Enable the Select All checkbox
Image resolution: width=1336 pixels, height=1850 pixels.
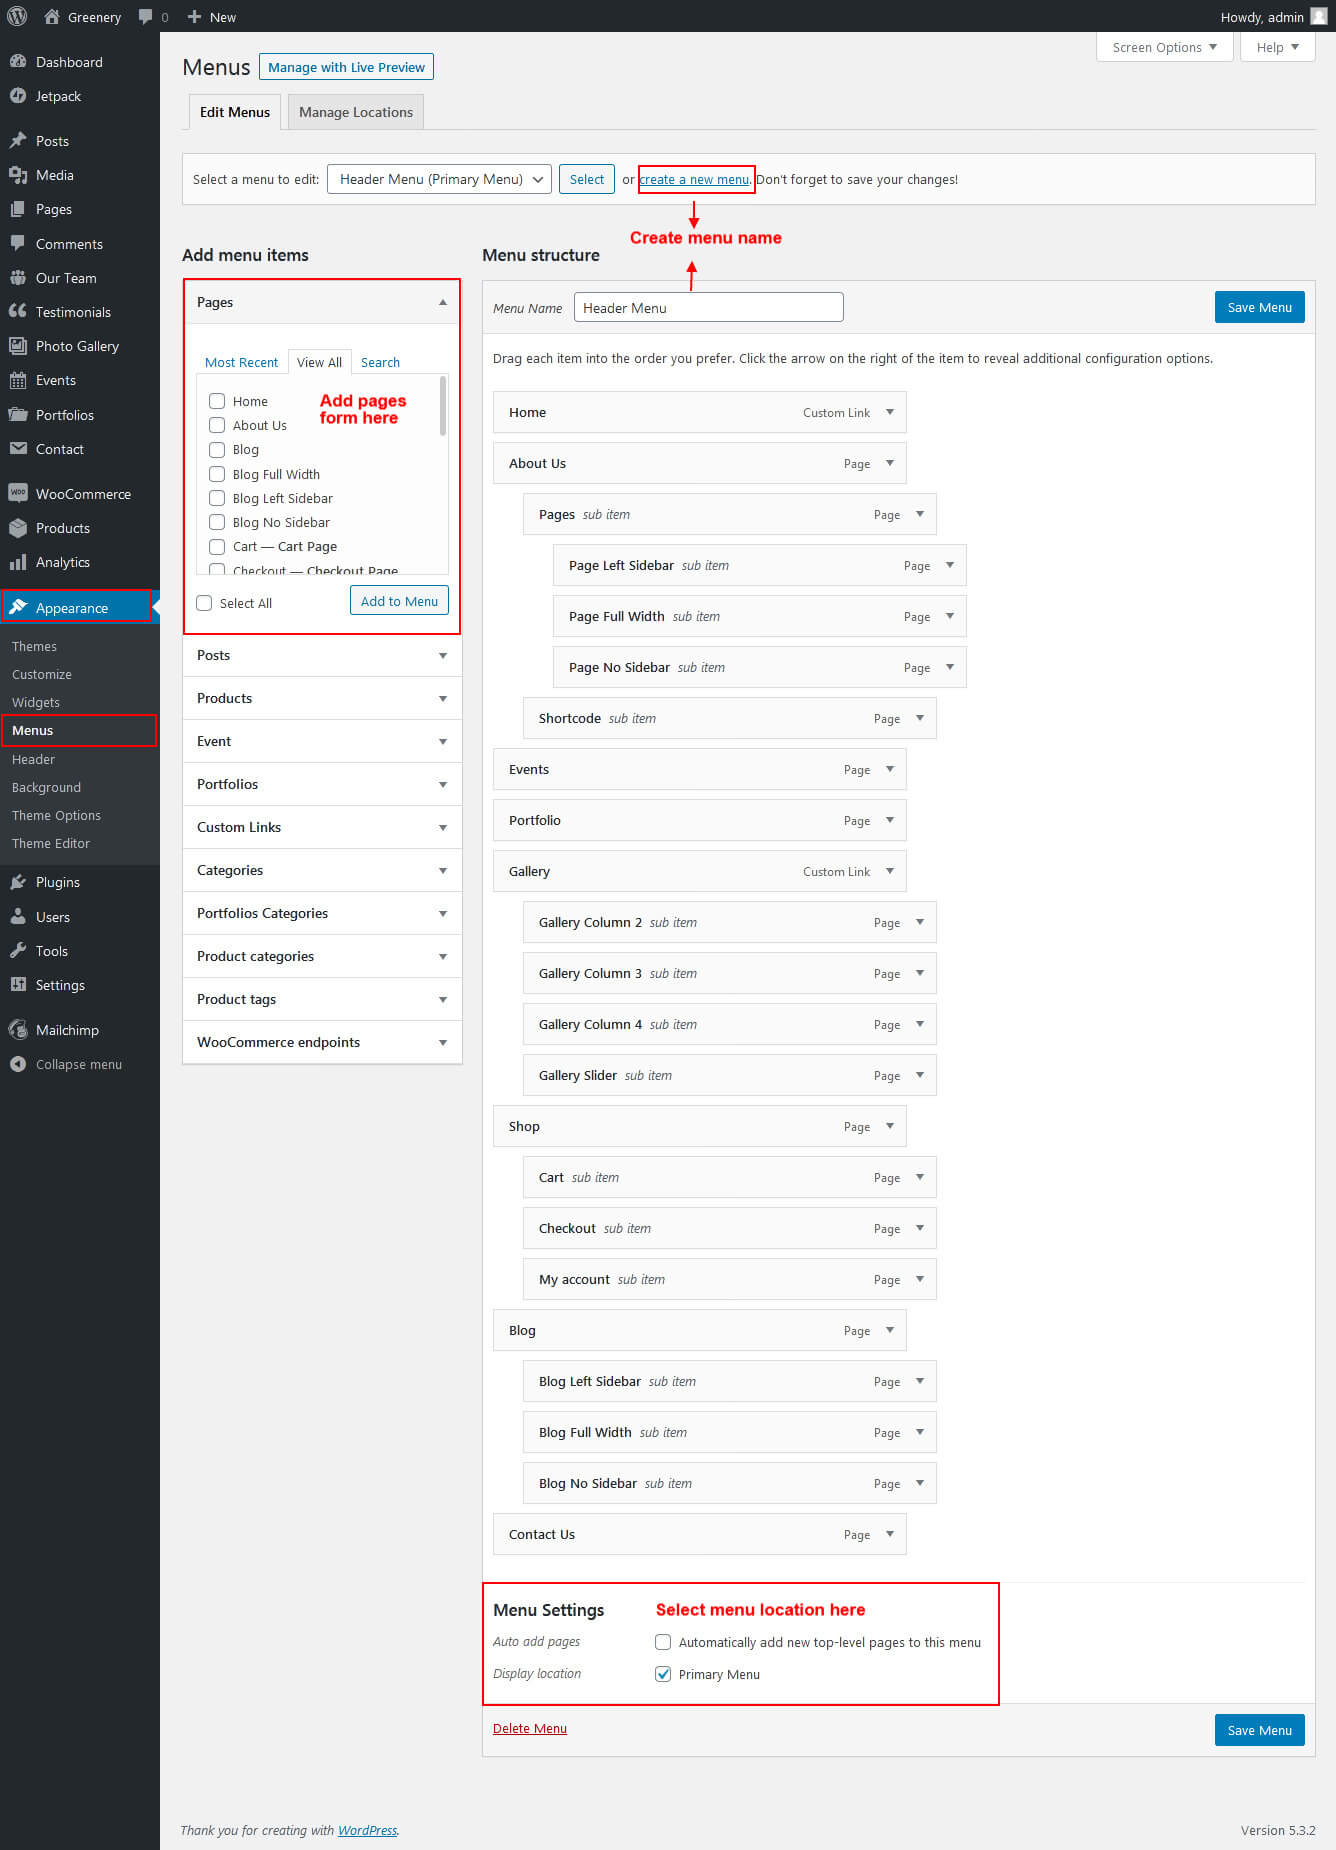tap(205, 603)
